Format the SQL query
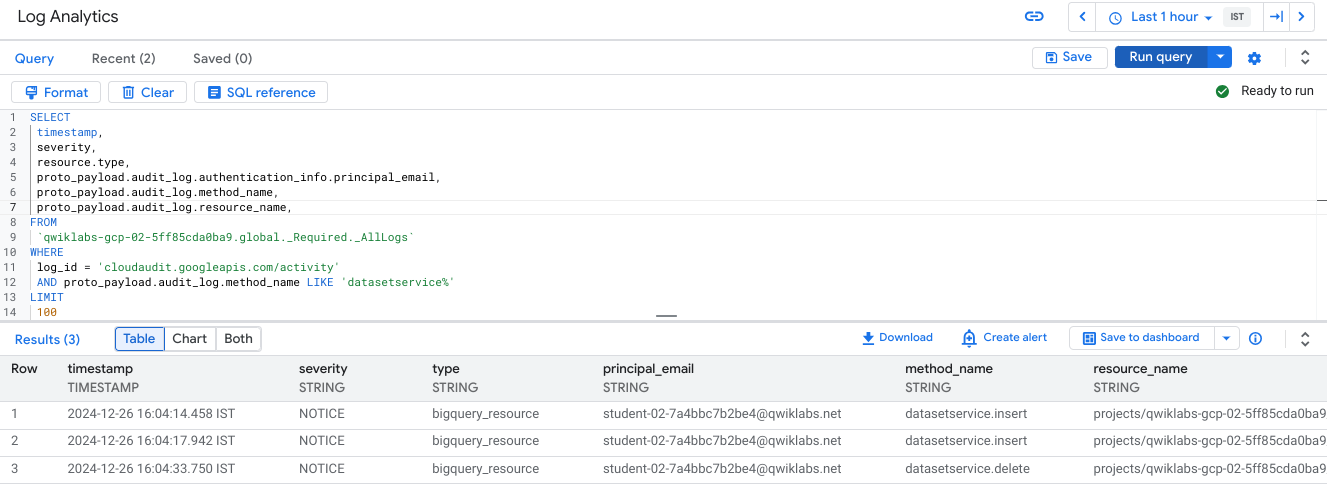 [56, 92]
